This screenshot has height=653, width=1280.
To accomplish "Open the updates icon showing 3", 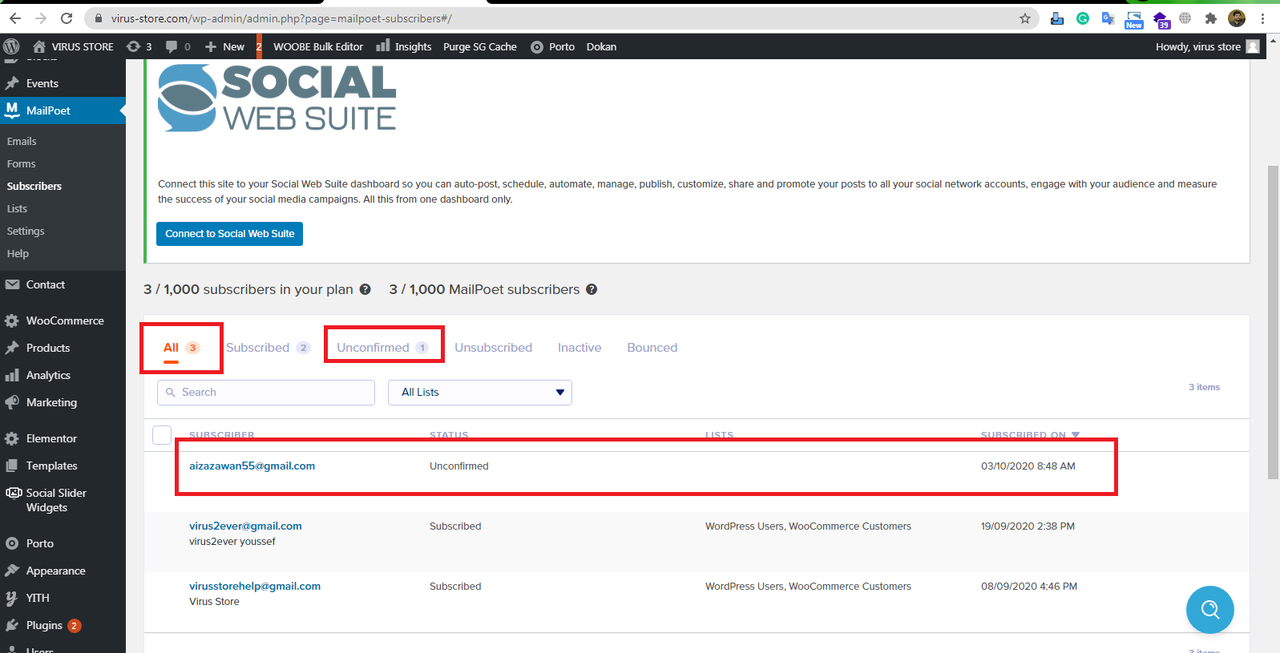I will pyautogui.click(x=139, y=46).
